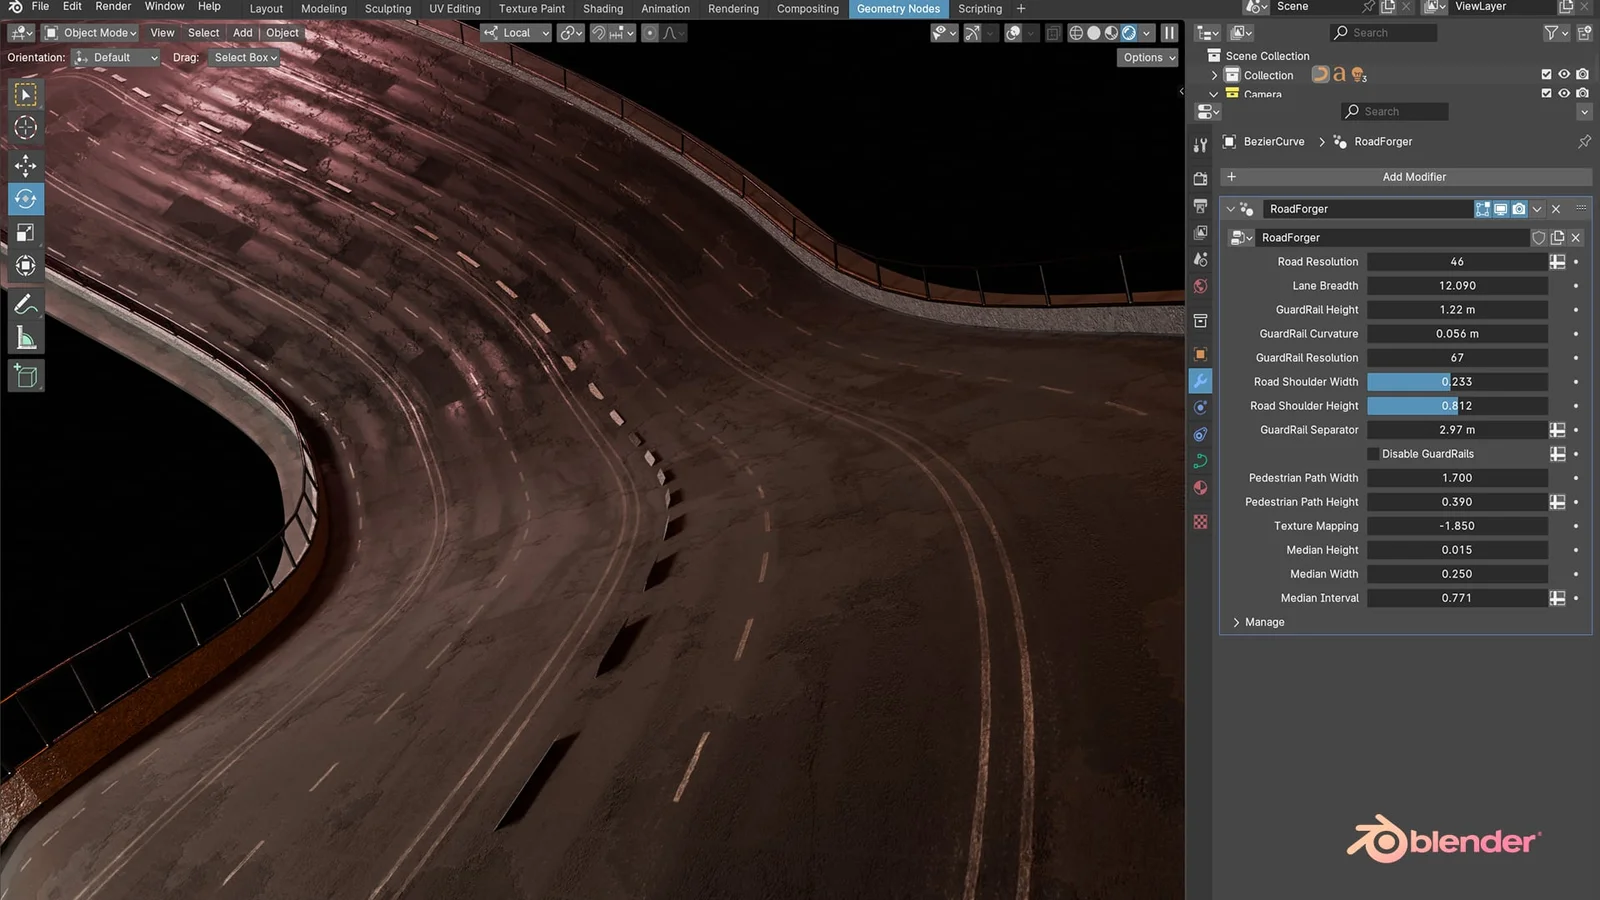1600x900 pixels.
Task: Enable the Disable GuardRails checkbox
Action: tap(1372, 453)
